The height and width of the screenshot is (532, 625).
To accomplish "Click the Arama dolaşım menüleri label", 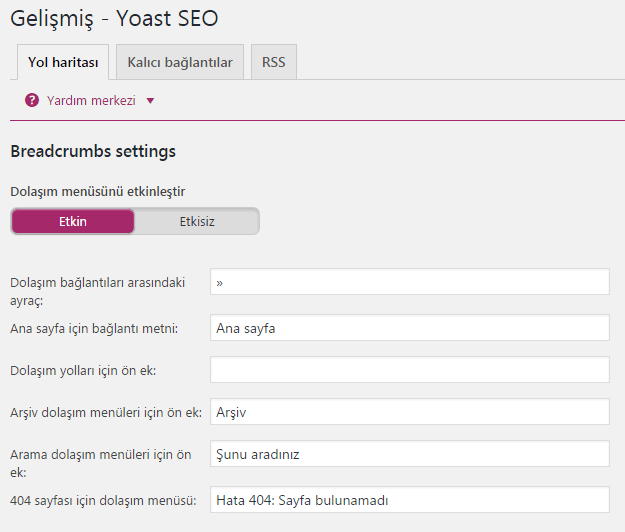I will pyautogui.click(x=101, y=463).
